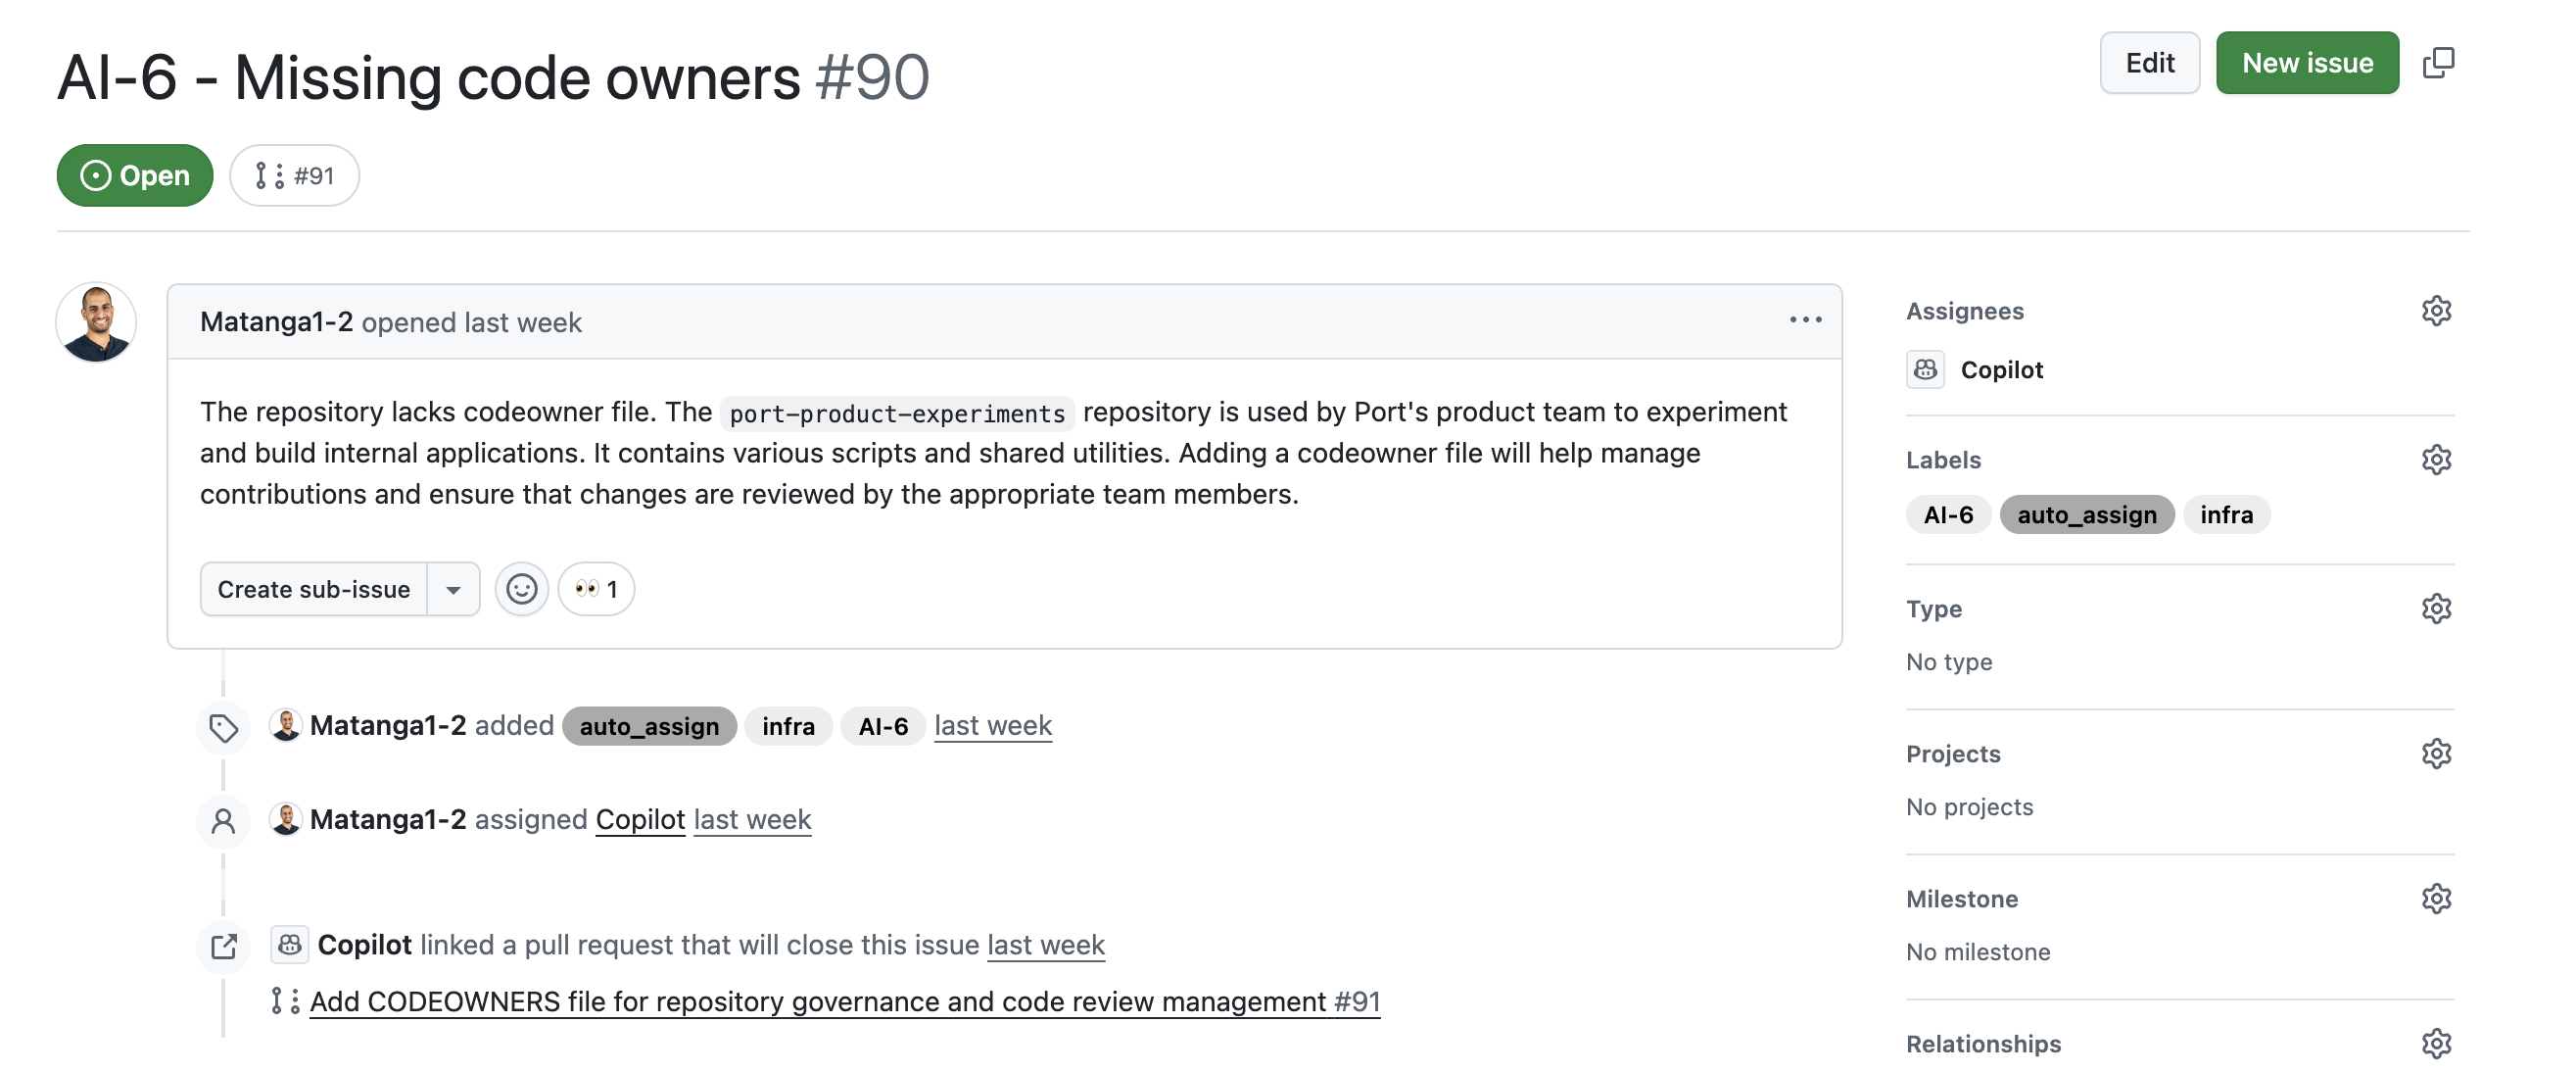Viewport: 2576px width, 1072px height.
Task: Add a reaction with the smiley icon
Action: 521,589
